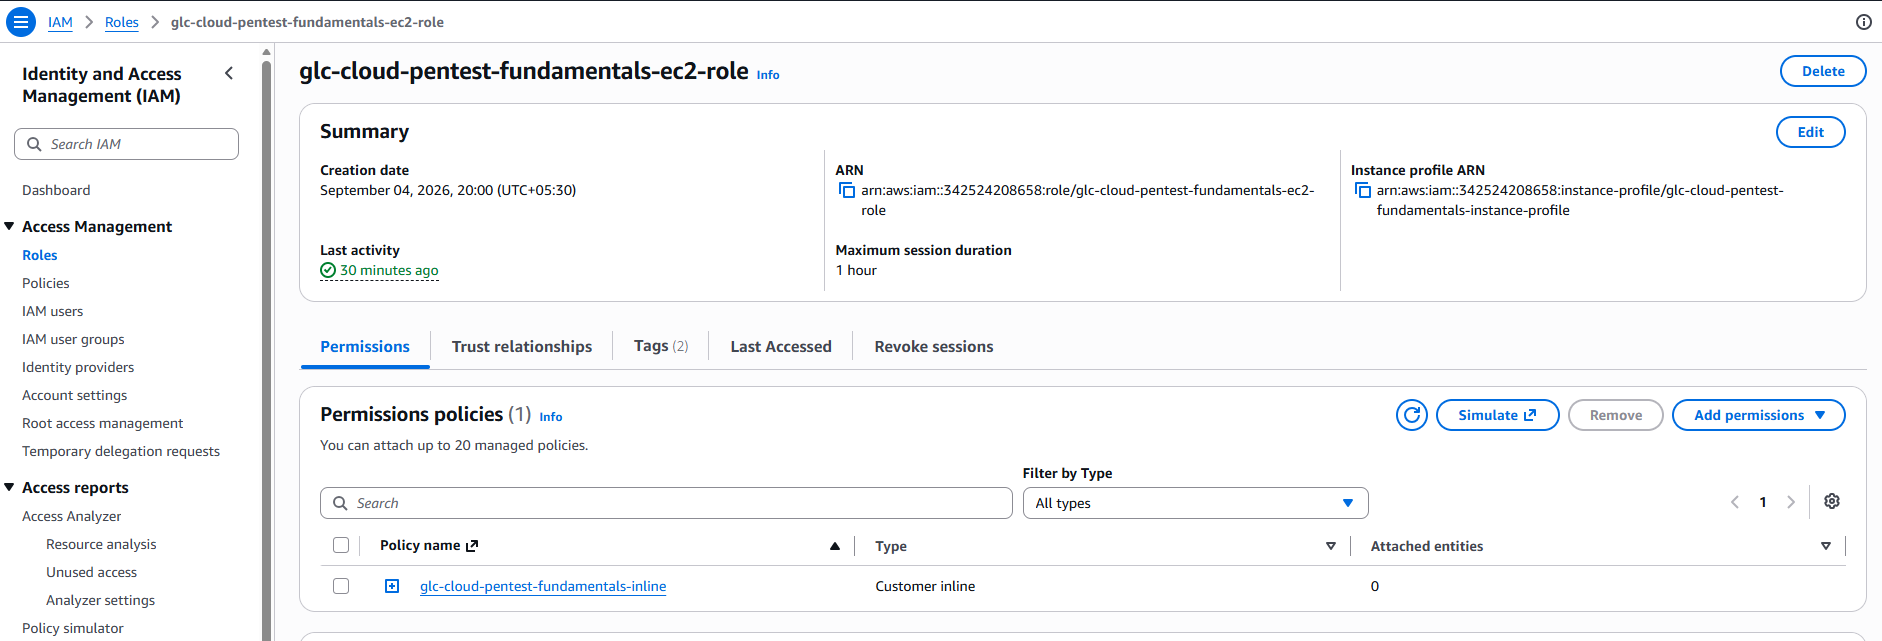Open Access Analyzer in the sidebar

[x=72, y=516]
